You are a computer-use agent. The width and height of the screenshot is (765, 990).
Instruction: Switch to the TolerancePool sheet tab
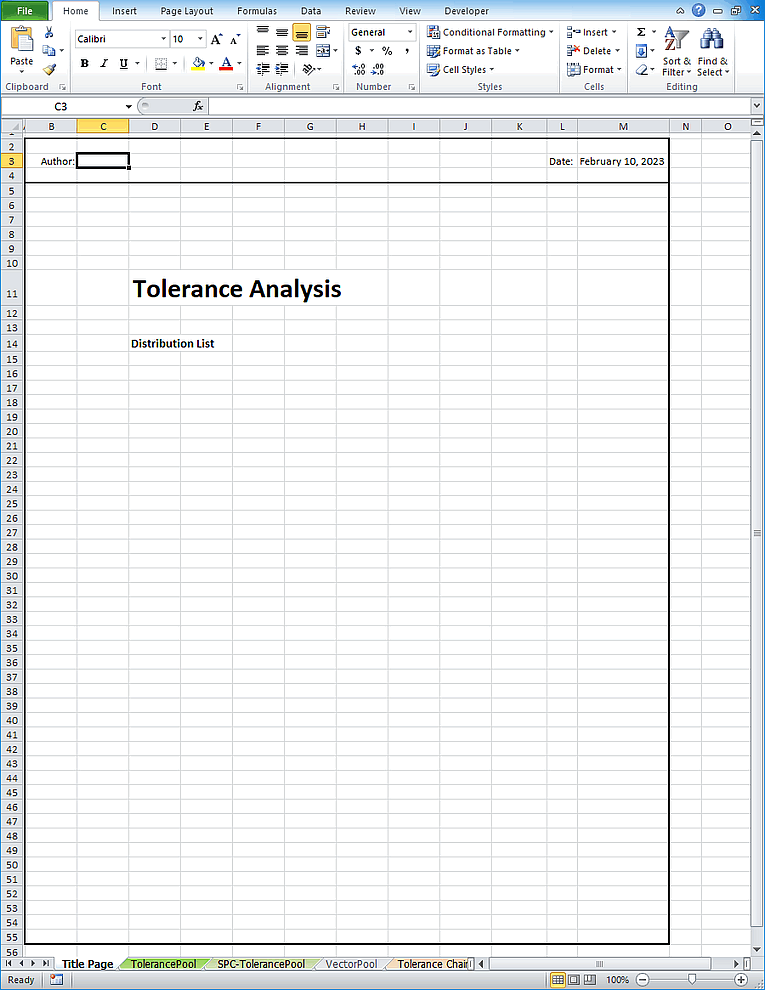(163, 964)
